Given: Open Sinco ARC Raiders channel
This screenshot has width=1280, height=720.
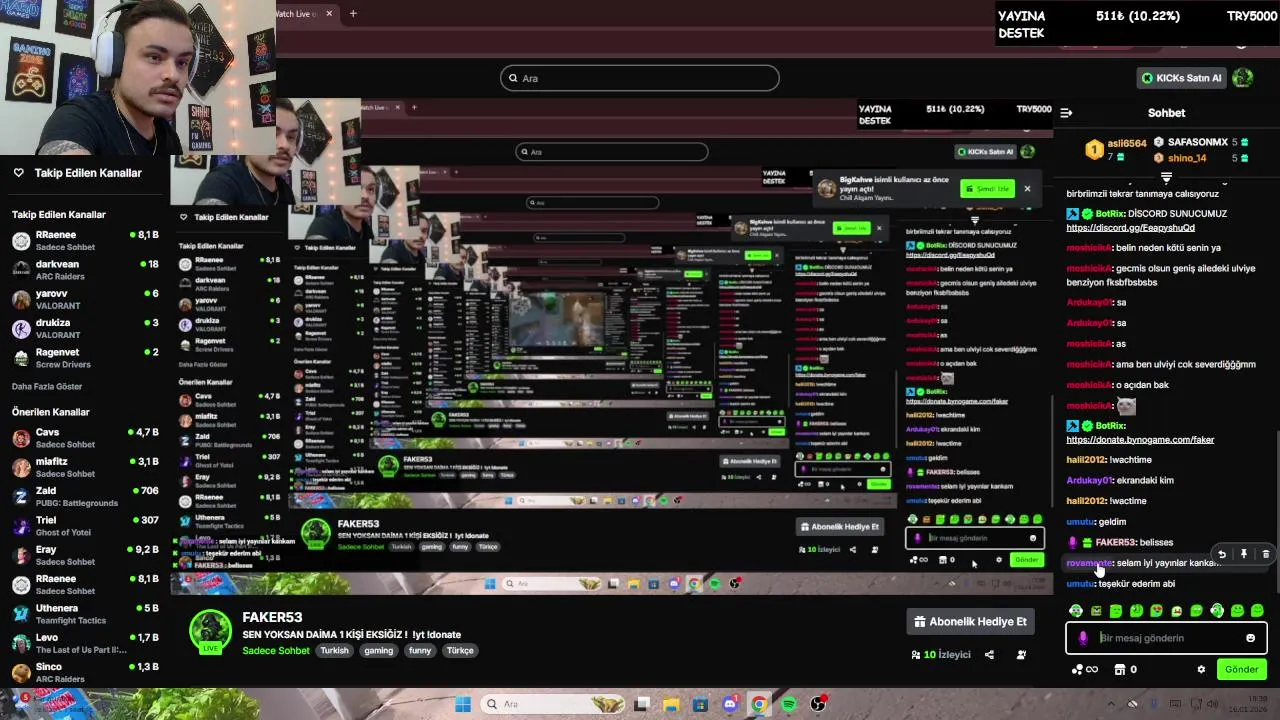Looking at the screenshot, I should coord(85,672).
